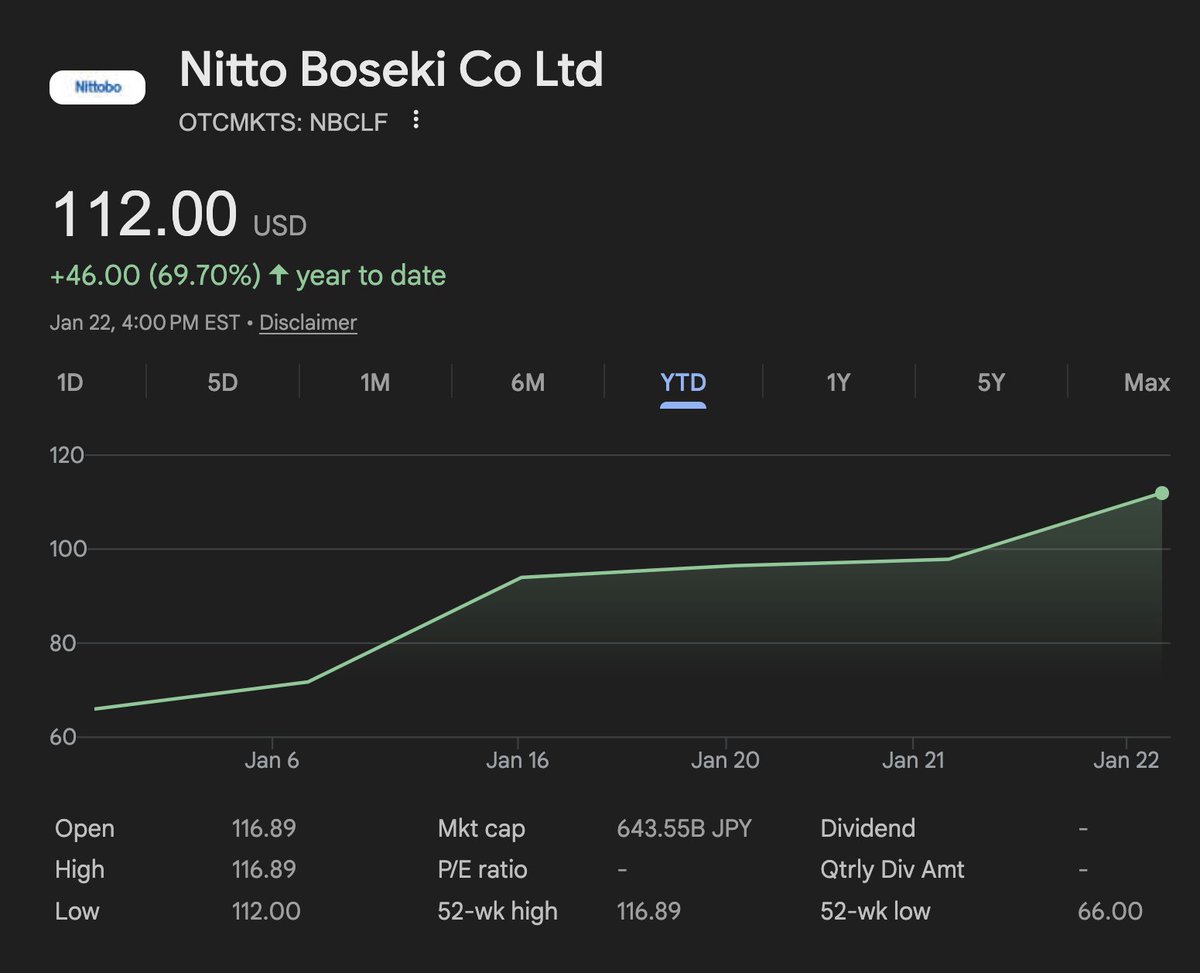1200x973 pixels.
Task: Switch to the 1M chart range
Action: coord(374,382)
